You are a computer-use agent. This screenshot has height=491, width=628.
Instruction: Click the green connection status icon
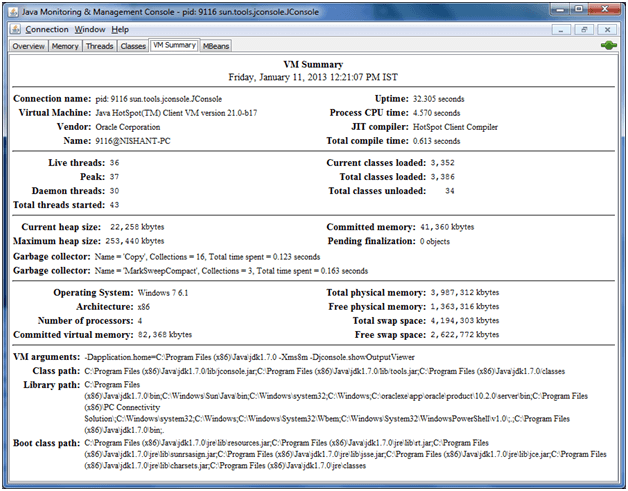[x=609, y=46]
